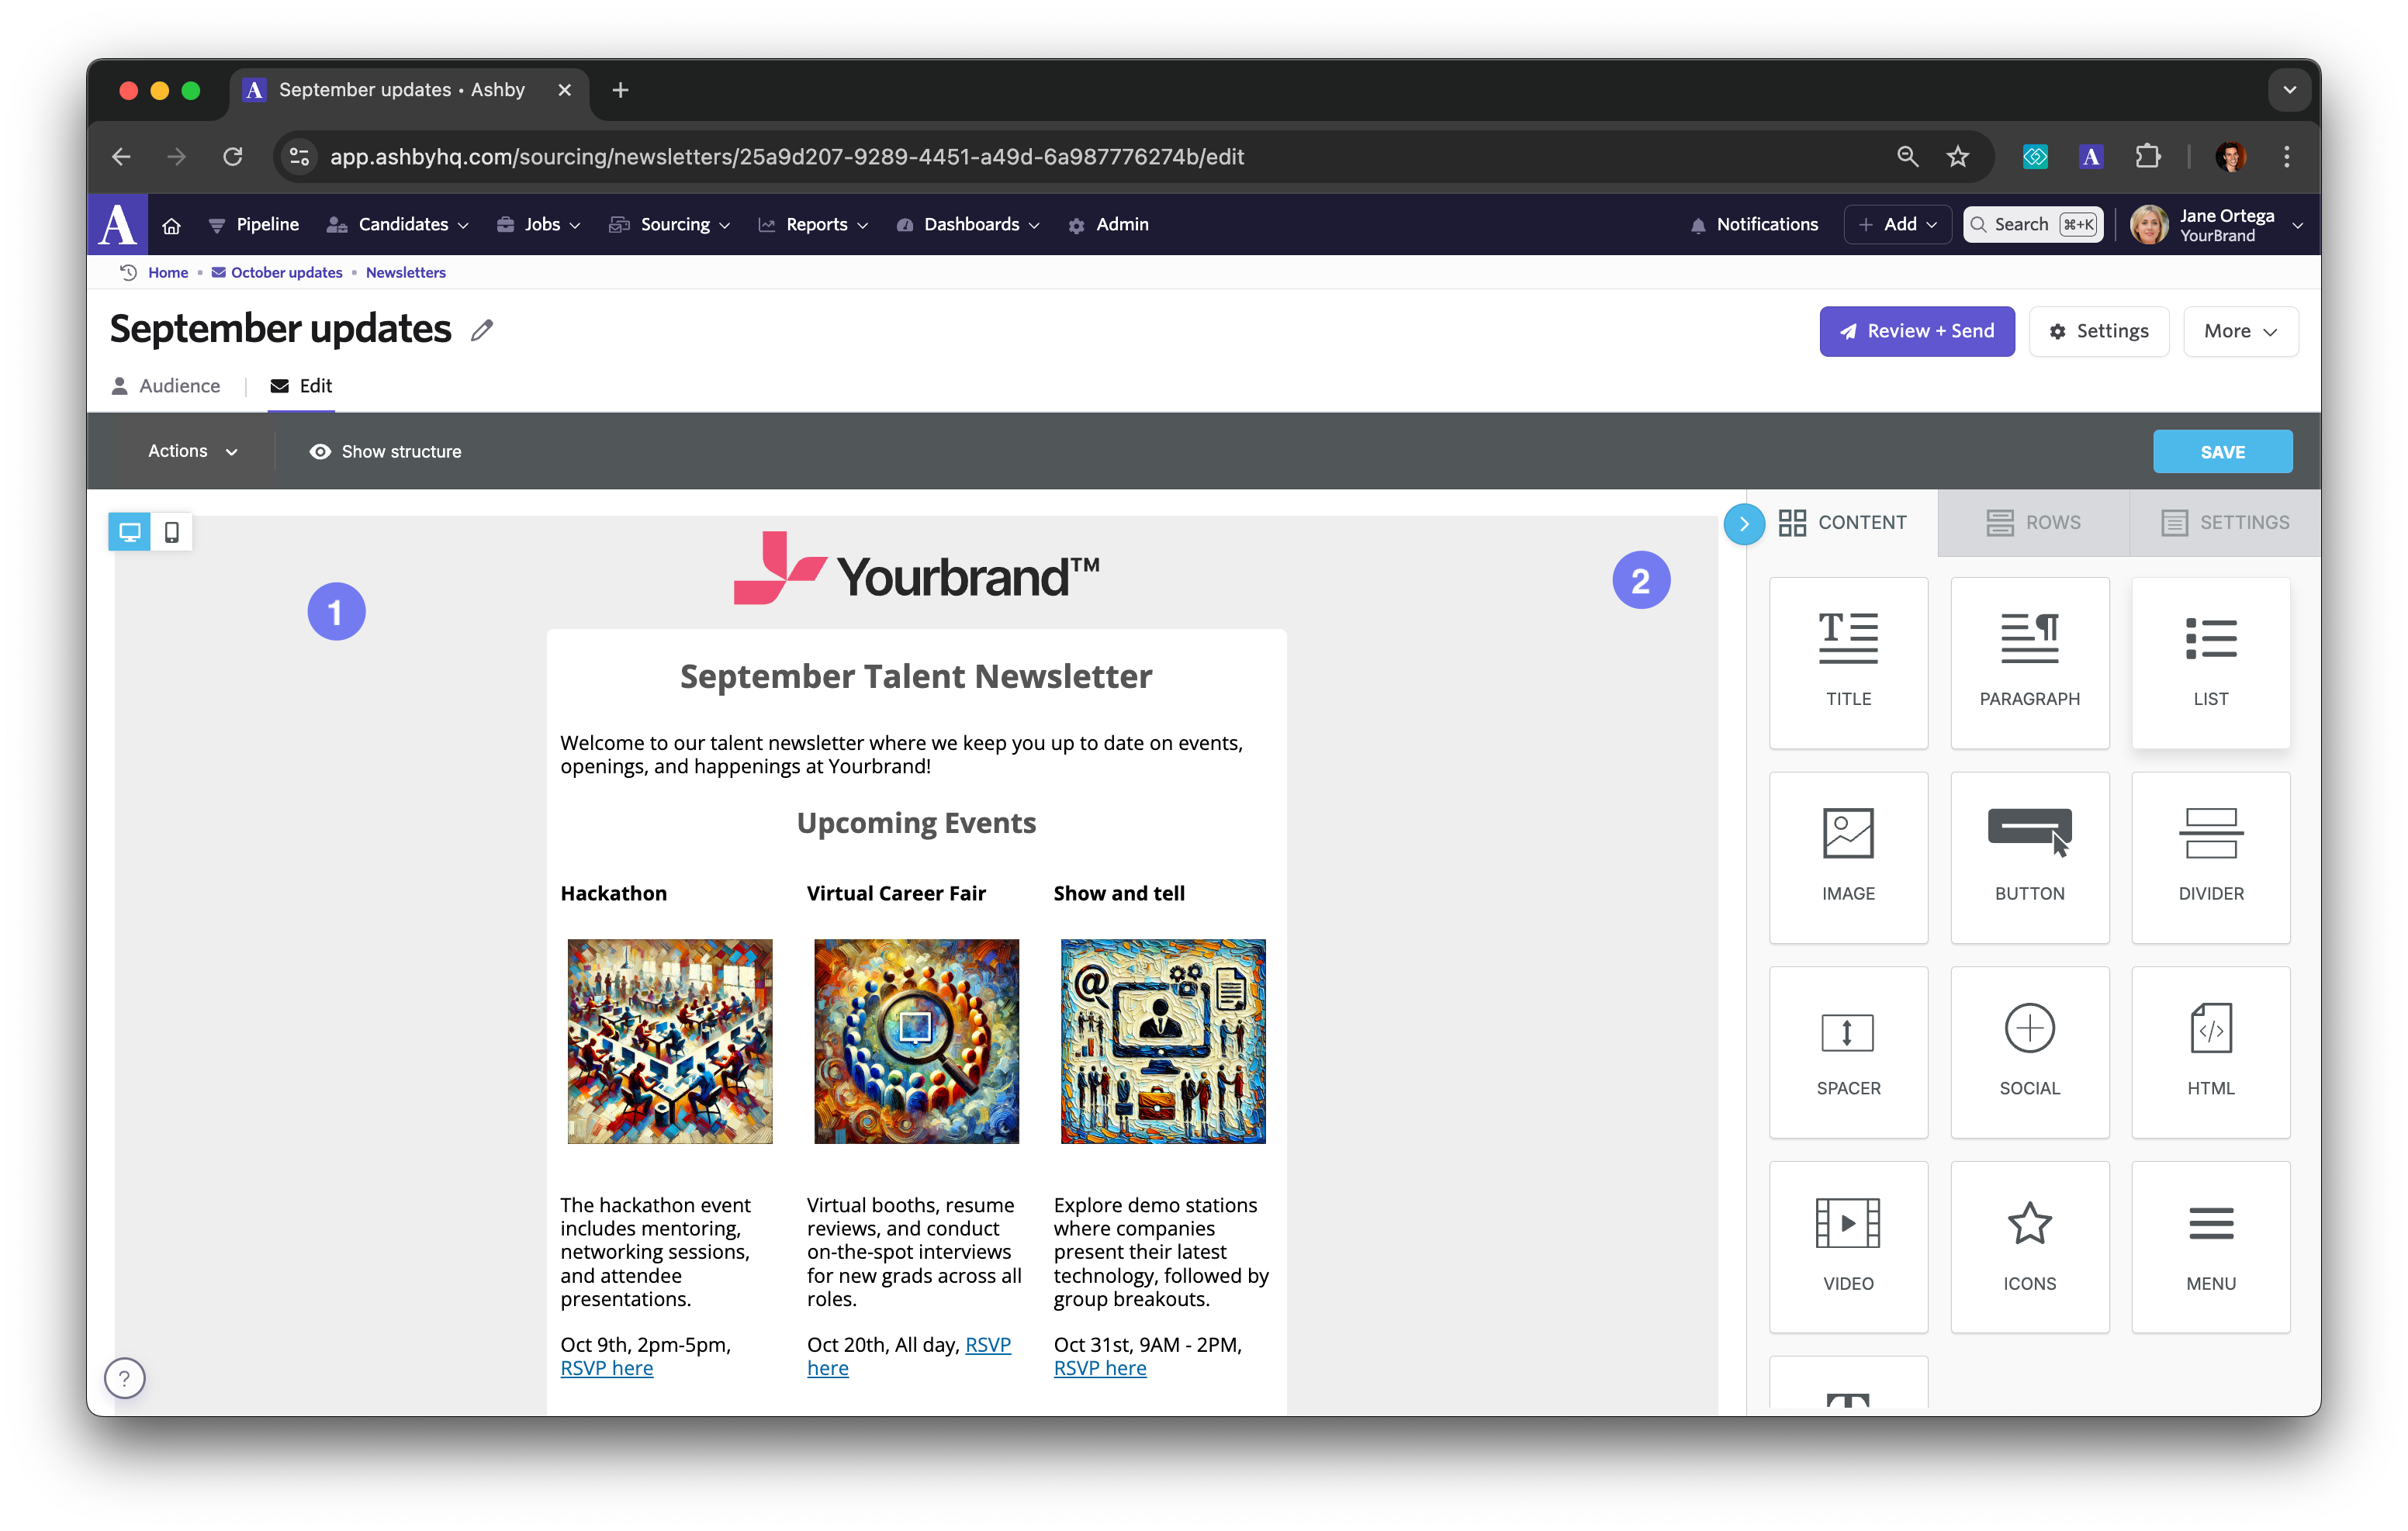The height and width of the screenshot is (1531, 2408).
Task: Expand the Reports menu
Action: [813, 225]
